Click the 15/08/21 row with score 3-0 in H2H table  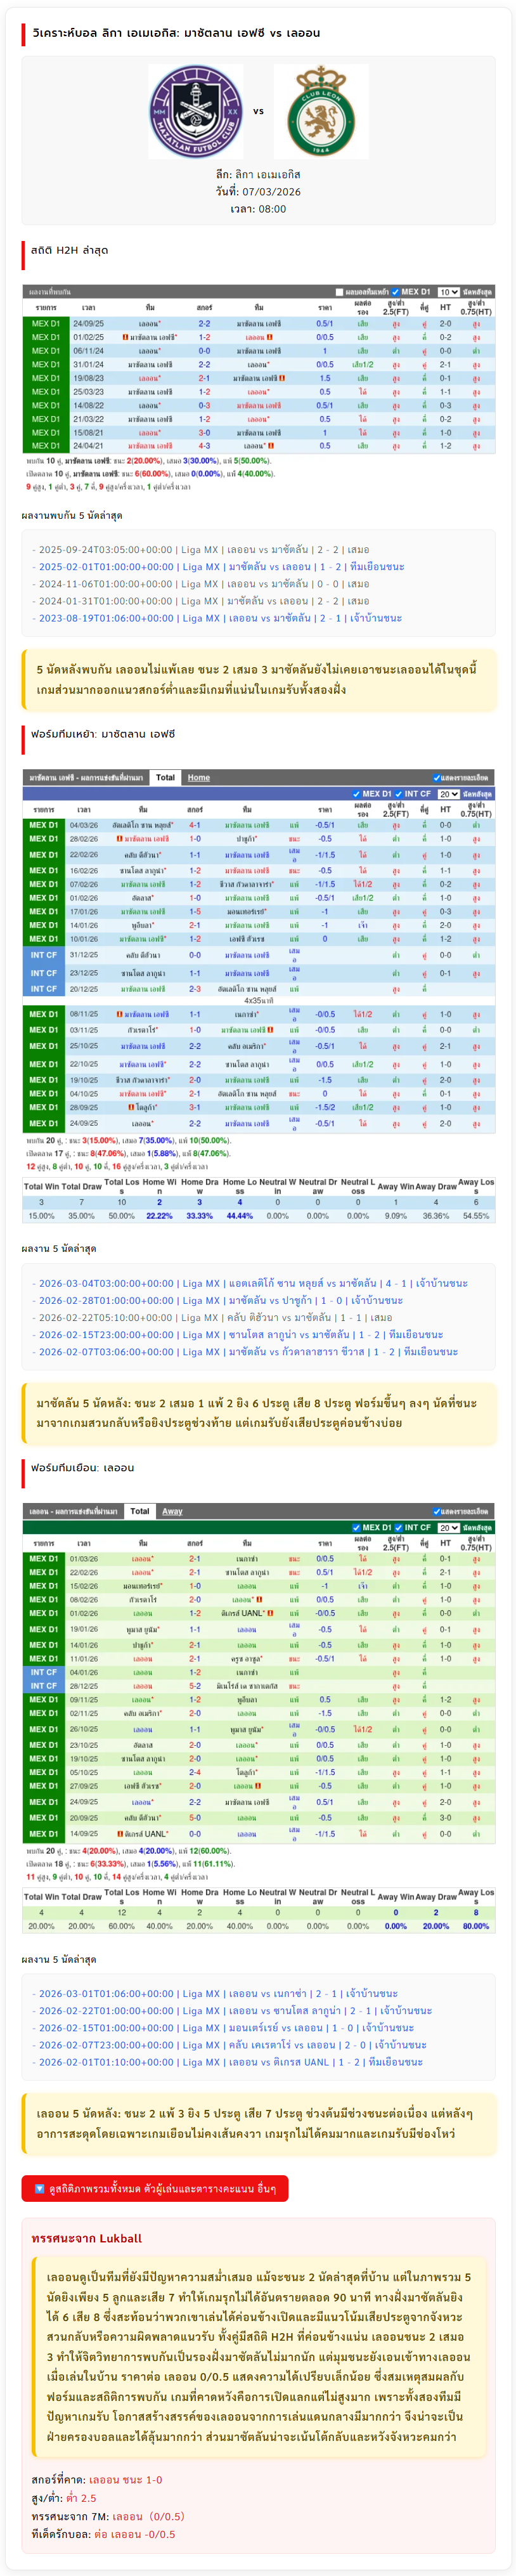[258, 433]
